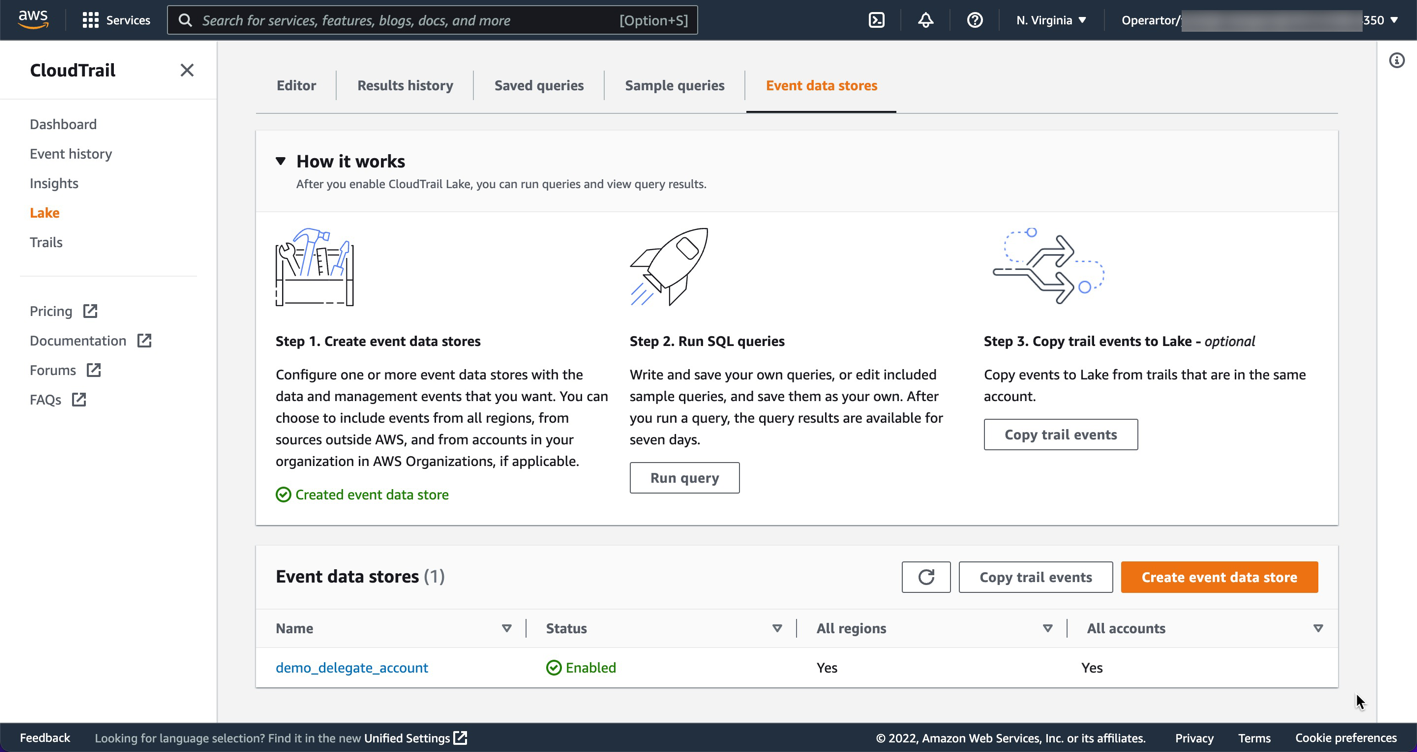The width and height of the screenshot is (1417, 752).
Task: Click the external link icon beside Forums
Action: point(93,370)
